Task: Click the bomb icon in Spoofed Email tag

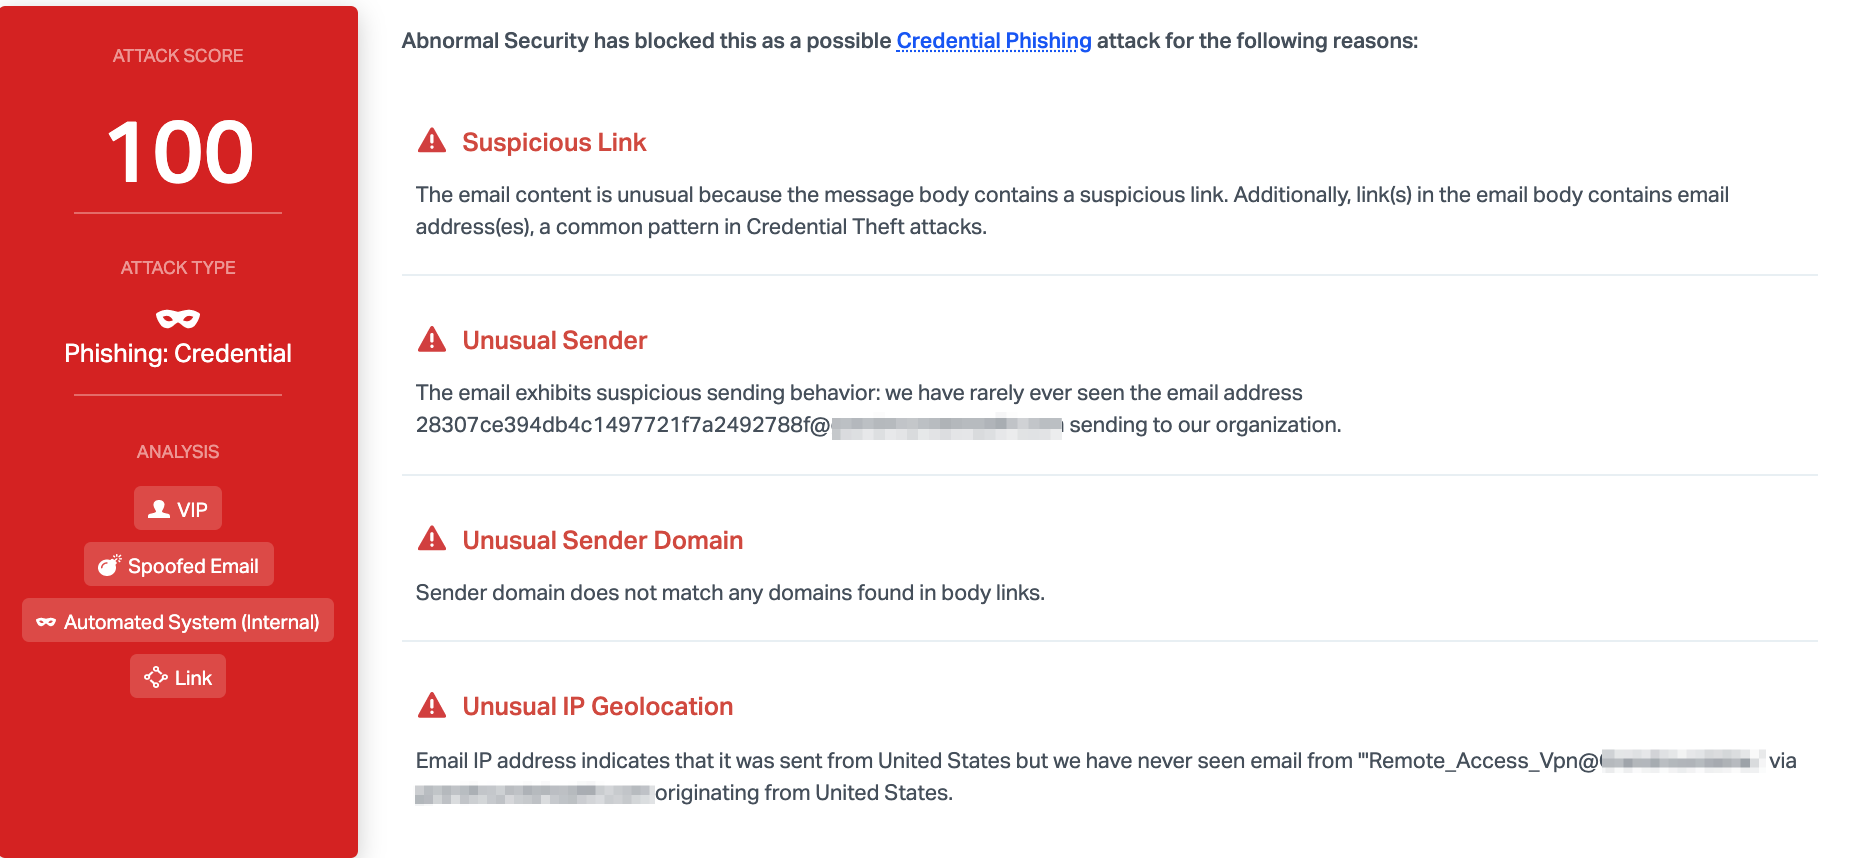Action: [109, 565]
